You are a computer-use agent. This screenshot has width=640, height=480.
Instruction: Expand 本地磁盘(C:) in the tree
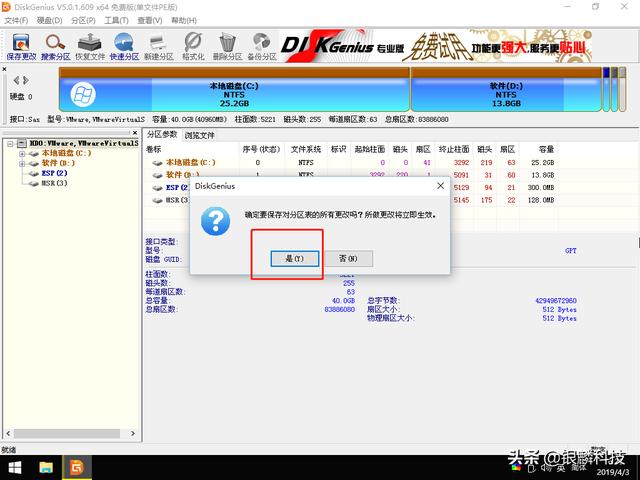(x=22, y=154)
